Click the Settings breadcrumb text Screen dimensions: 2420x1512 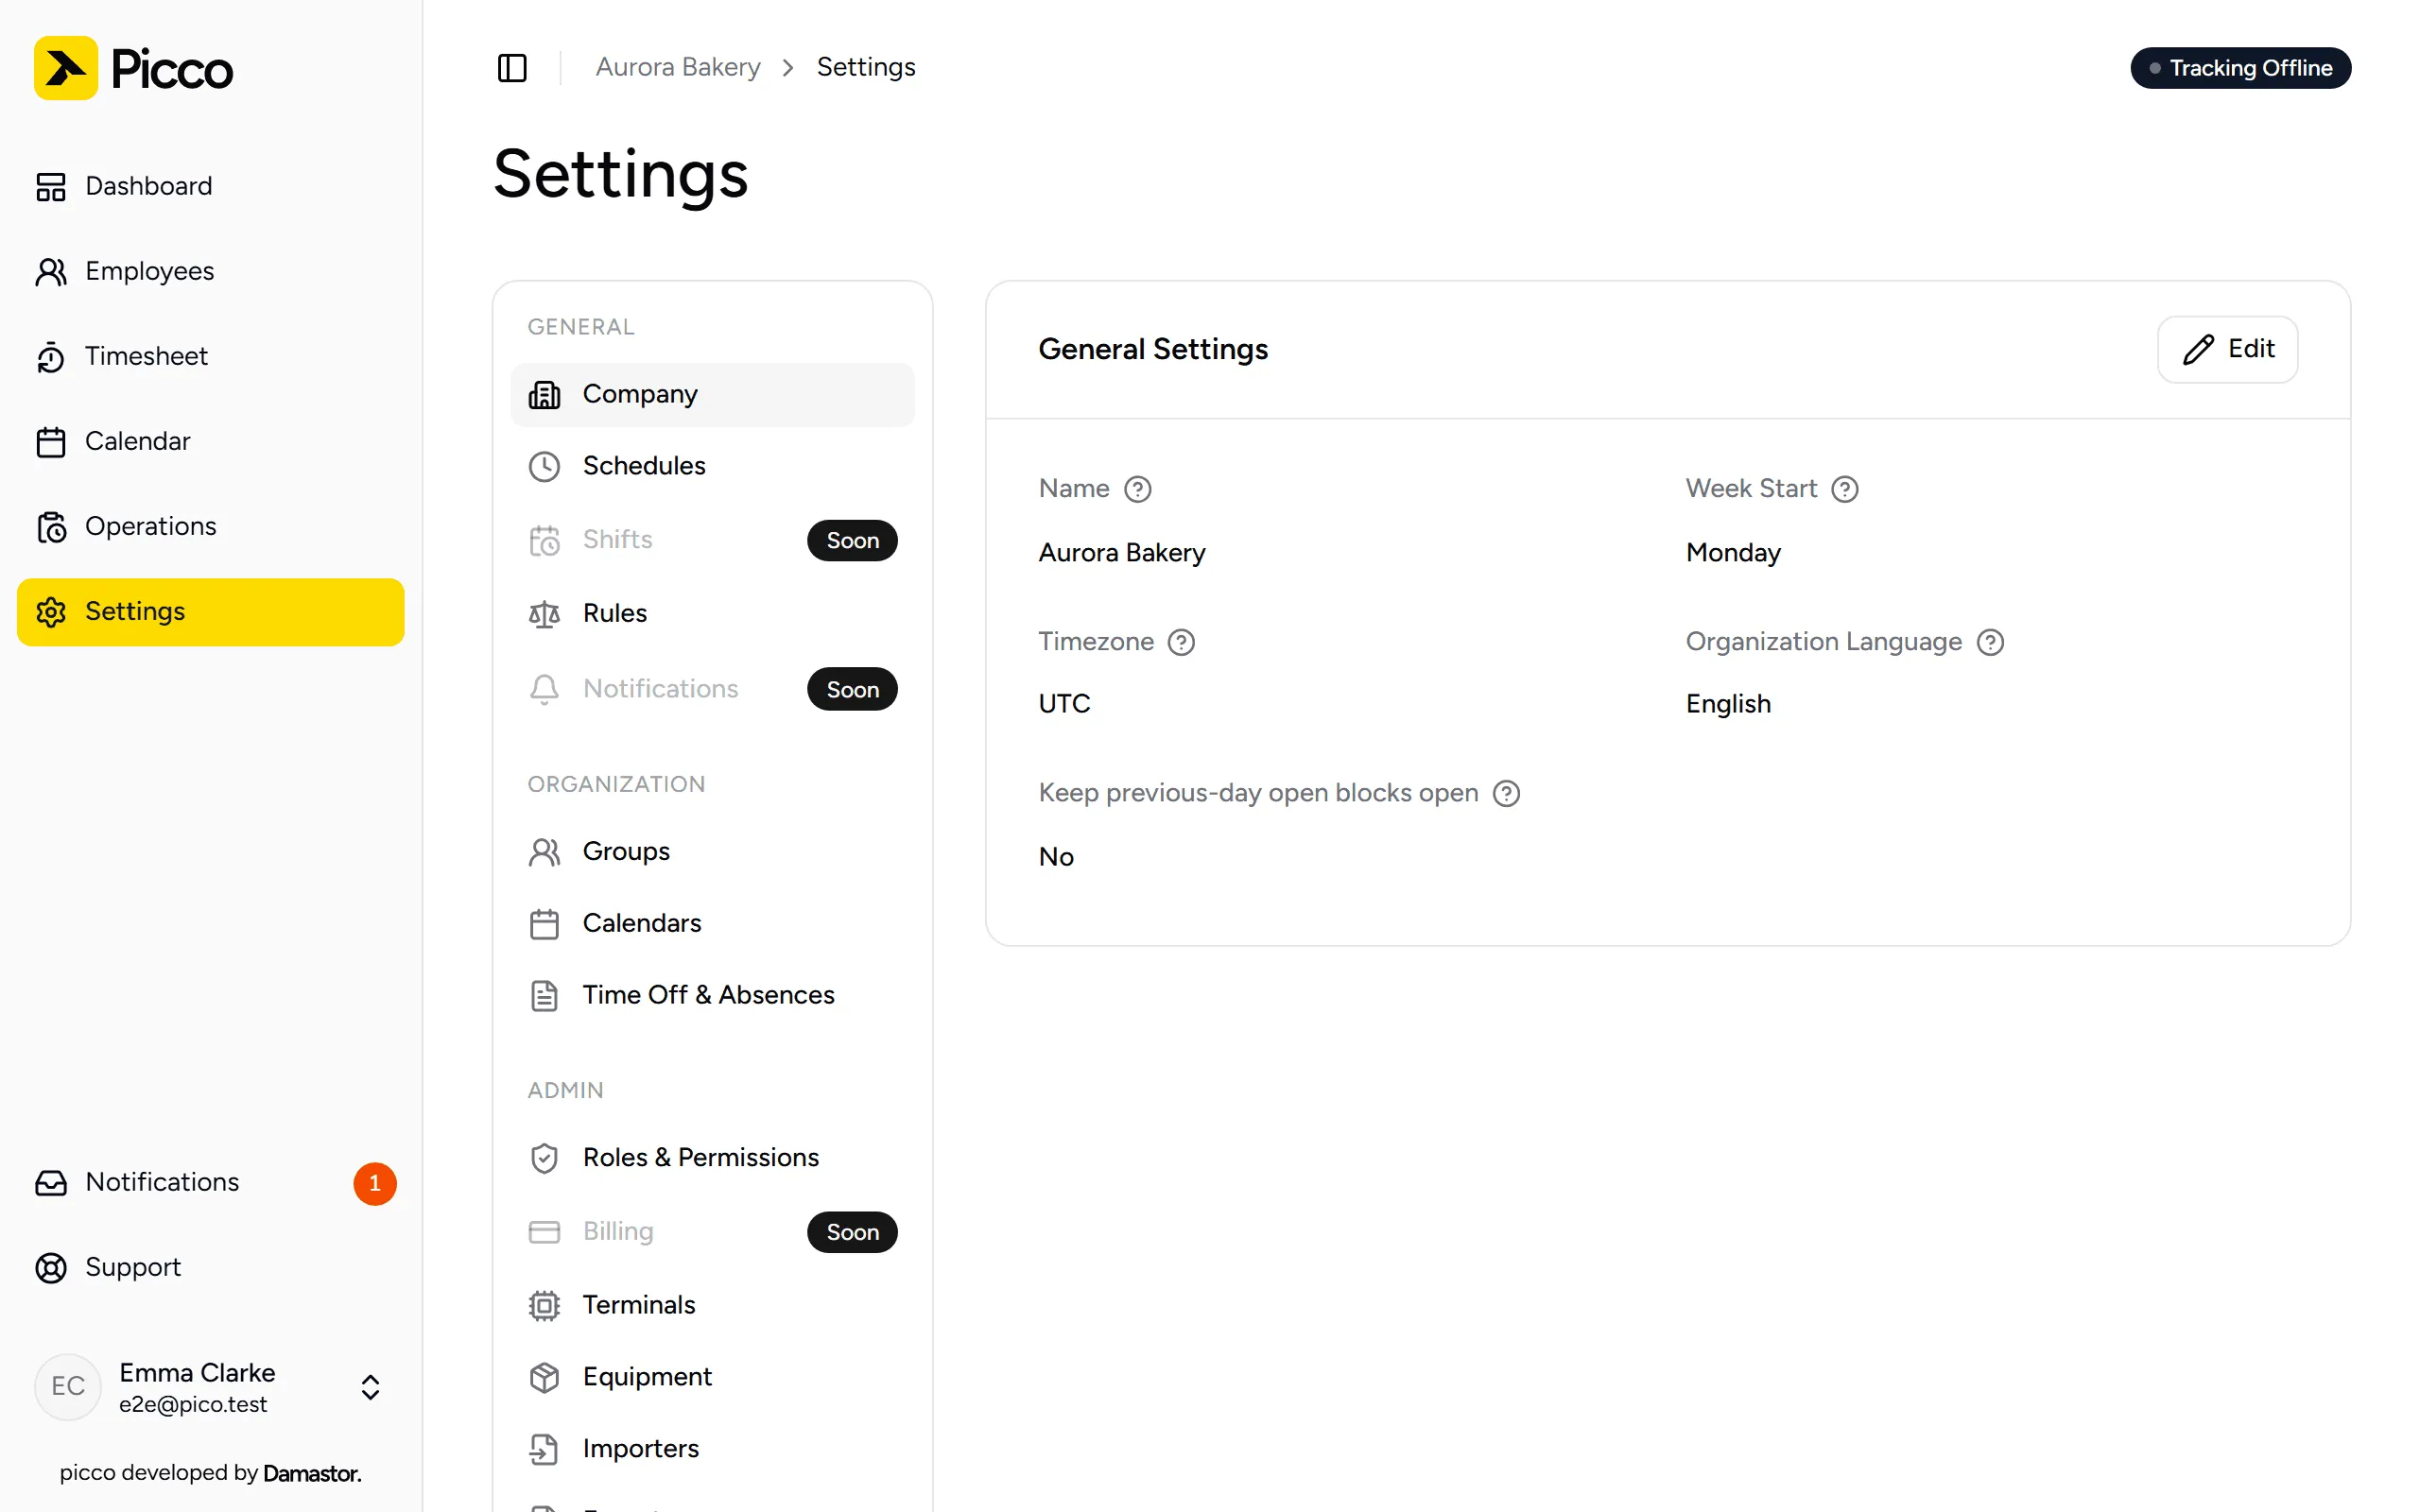click(866, 67)
